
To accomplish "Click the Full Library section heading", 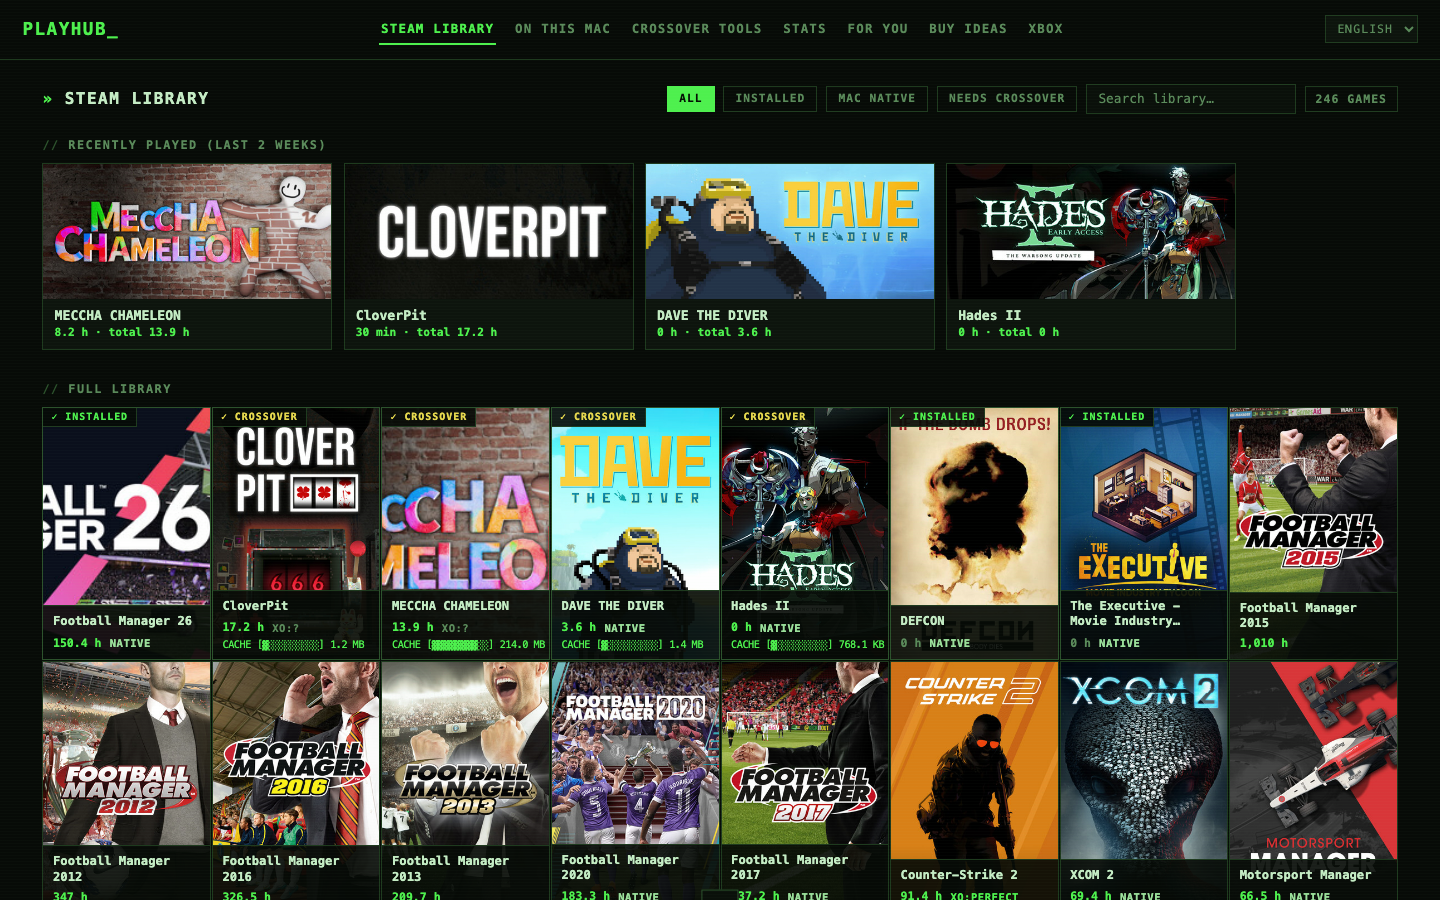I will [x=107, y=389].
